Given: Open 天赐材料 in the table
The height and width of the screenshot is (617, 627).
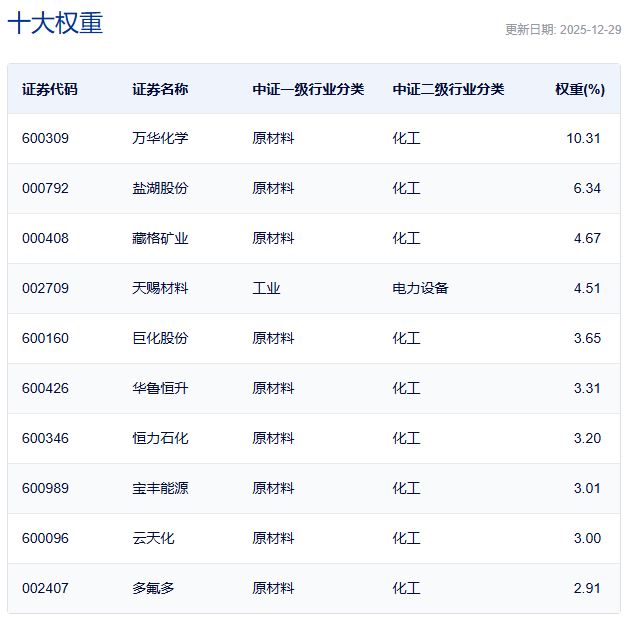Looking at the screenshot, I should [159, 288].
